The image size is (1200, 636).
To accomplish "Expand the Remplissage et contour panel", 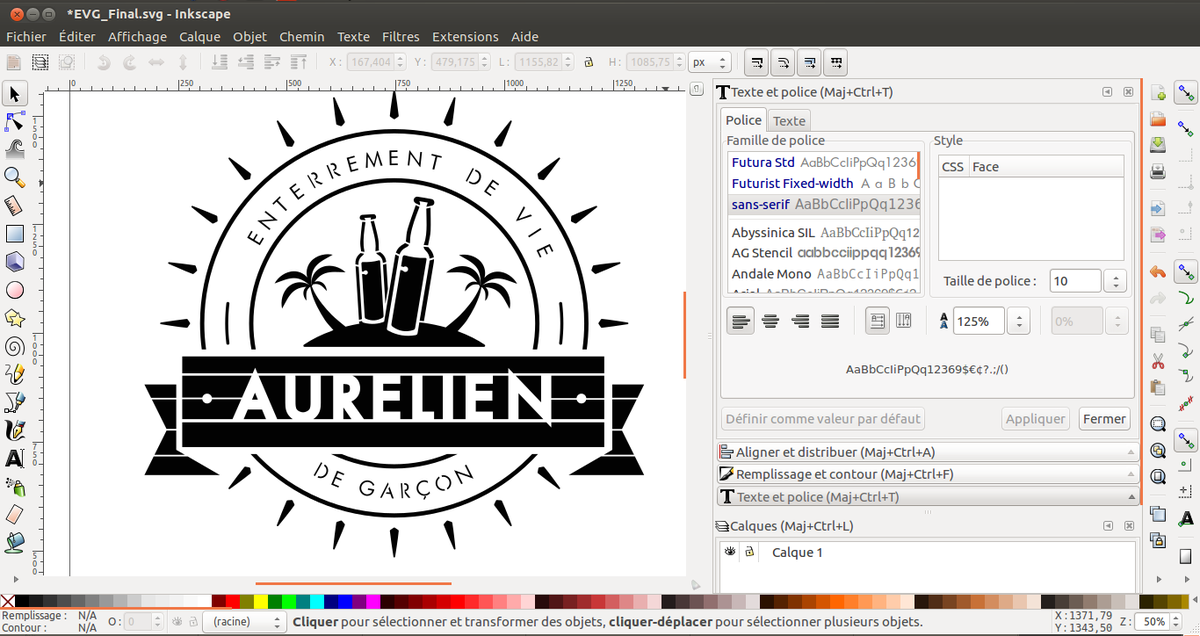I will click(x=844, y=474).
